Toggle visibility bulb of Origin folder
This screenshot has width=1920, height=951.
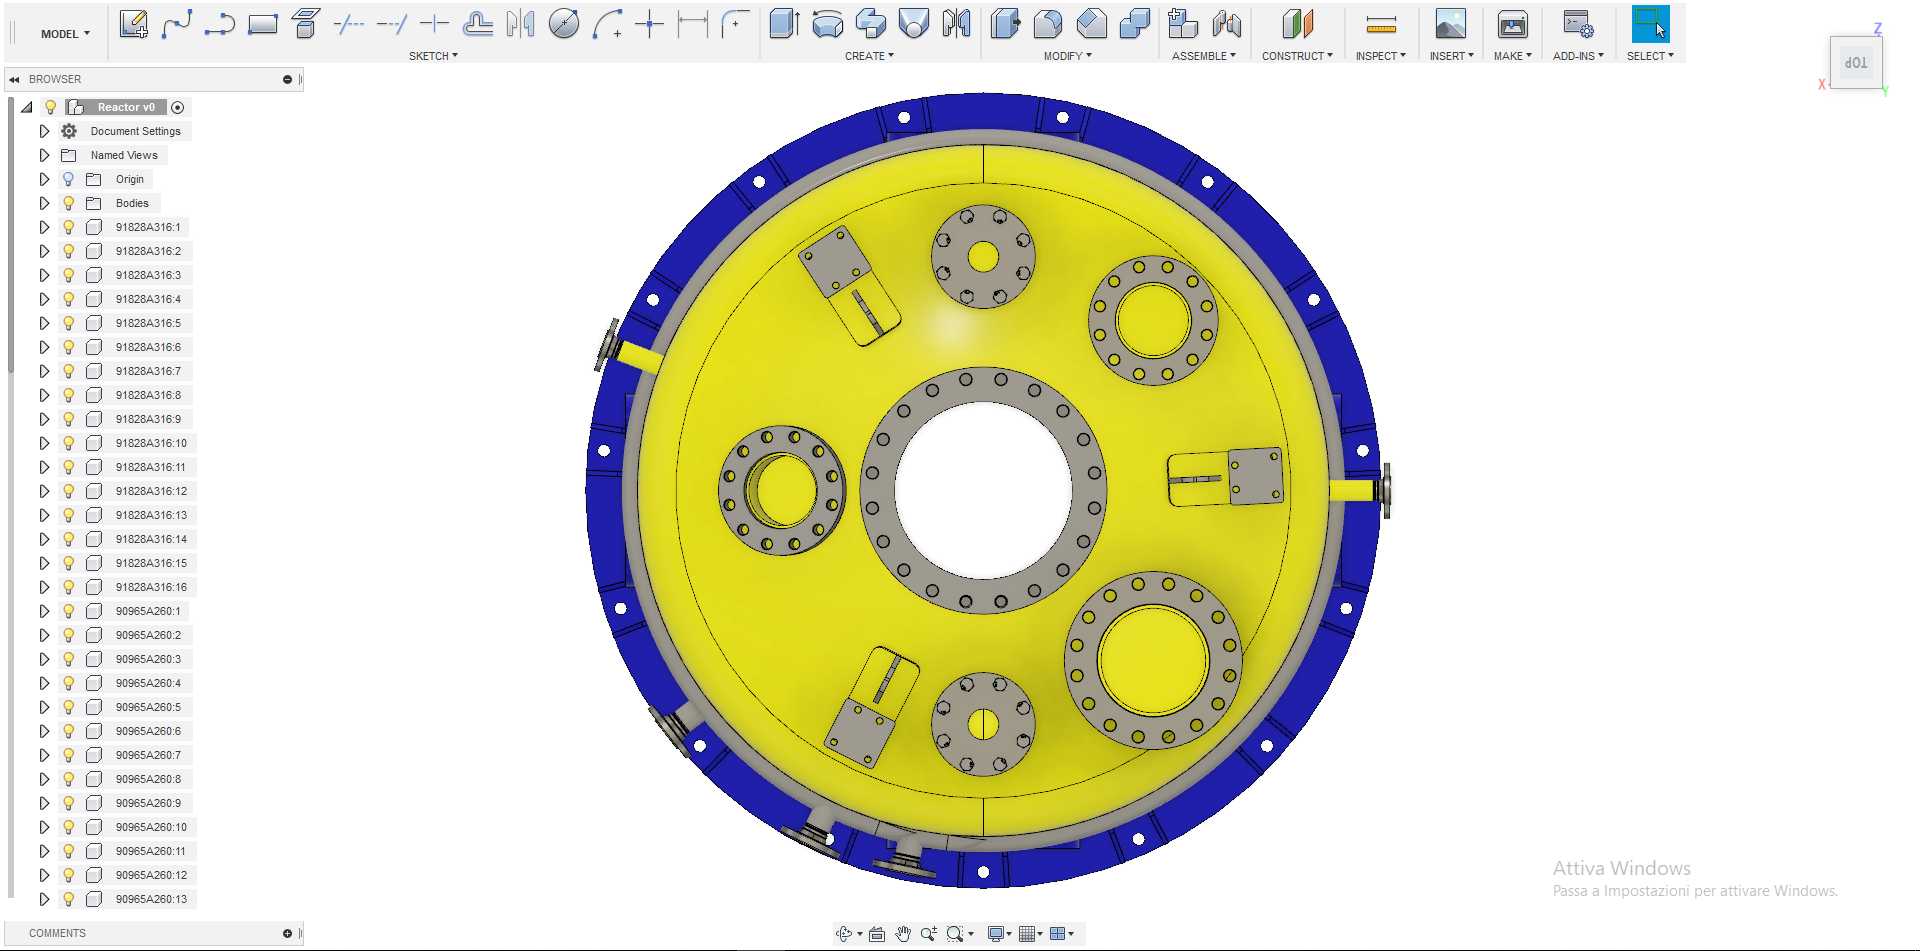click(x=68, y=179)
